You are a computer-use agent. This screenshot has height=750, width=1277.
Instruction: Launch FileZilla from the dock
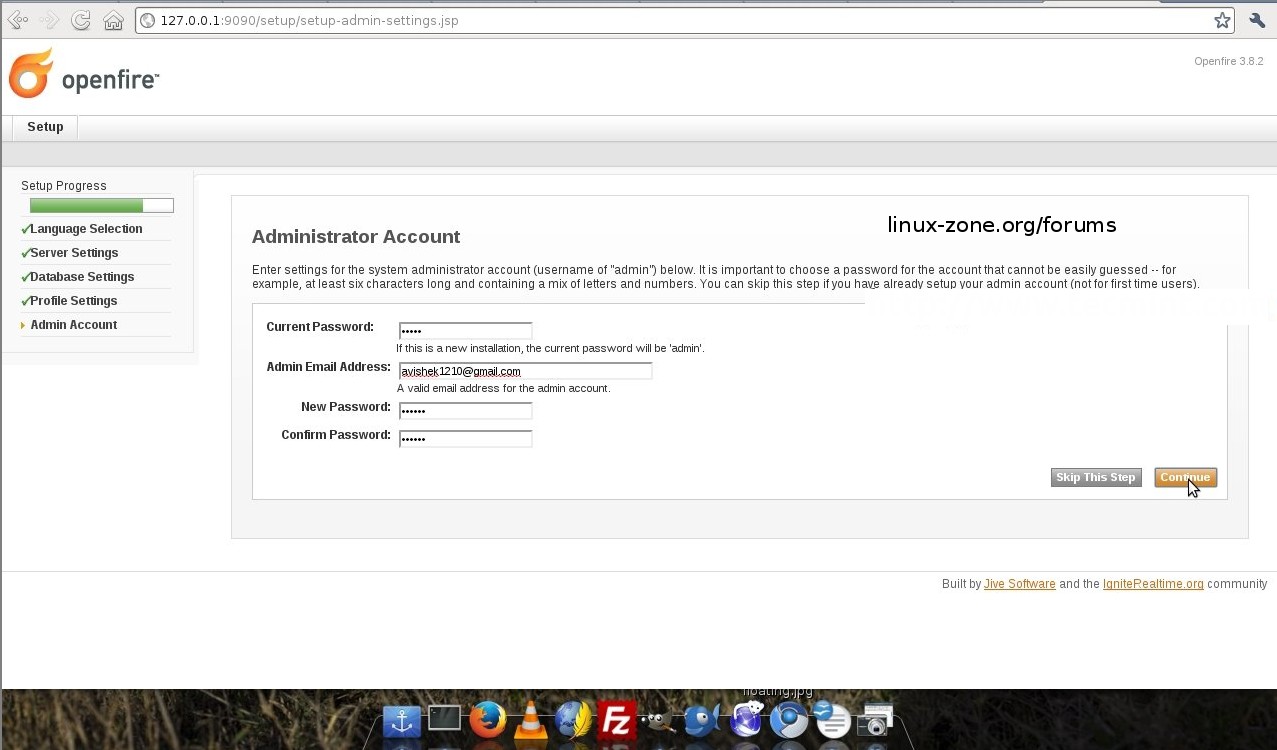pos(617,720)
